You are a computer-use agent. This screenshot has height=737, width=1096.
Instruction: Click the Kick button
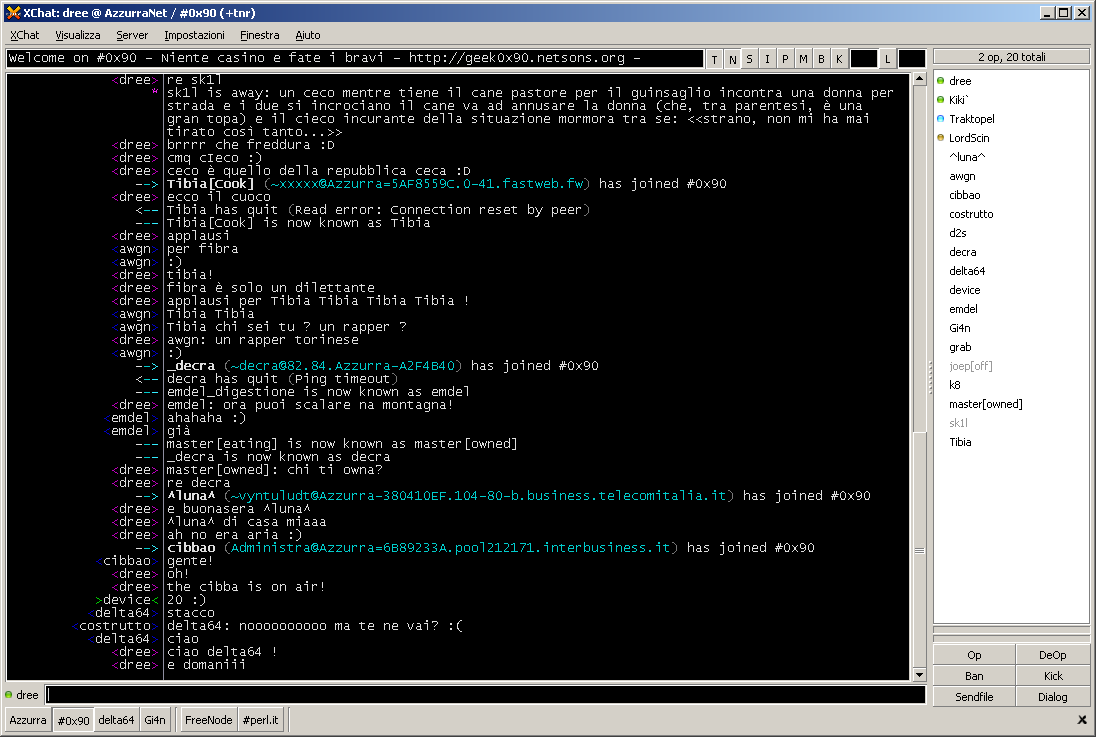pyautogui.click(x=1053, y=676)
